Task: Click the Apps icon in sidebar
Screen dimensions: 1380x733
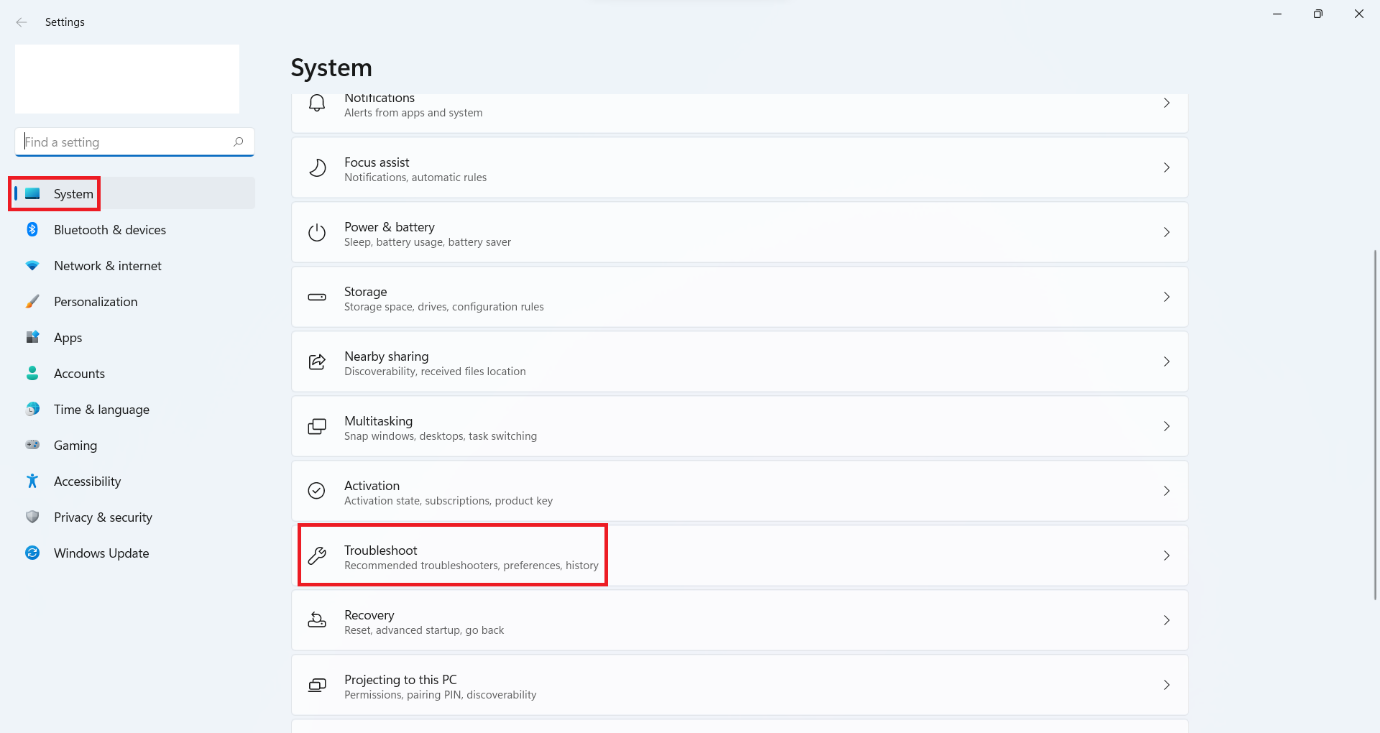Action: pos(33,338)
